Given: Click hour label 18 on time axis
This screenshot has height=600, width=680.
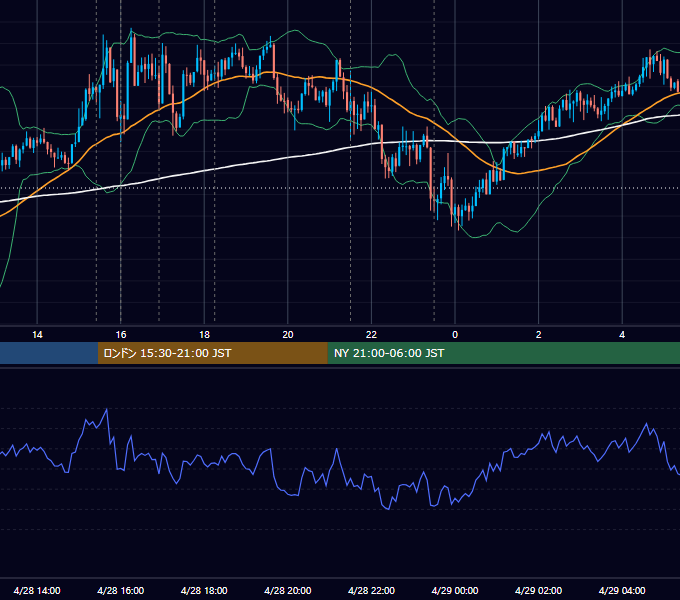Looking at the screenshot, I should click(204, 335).
